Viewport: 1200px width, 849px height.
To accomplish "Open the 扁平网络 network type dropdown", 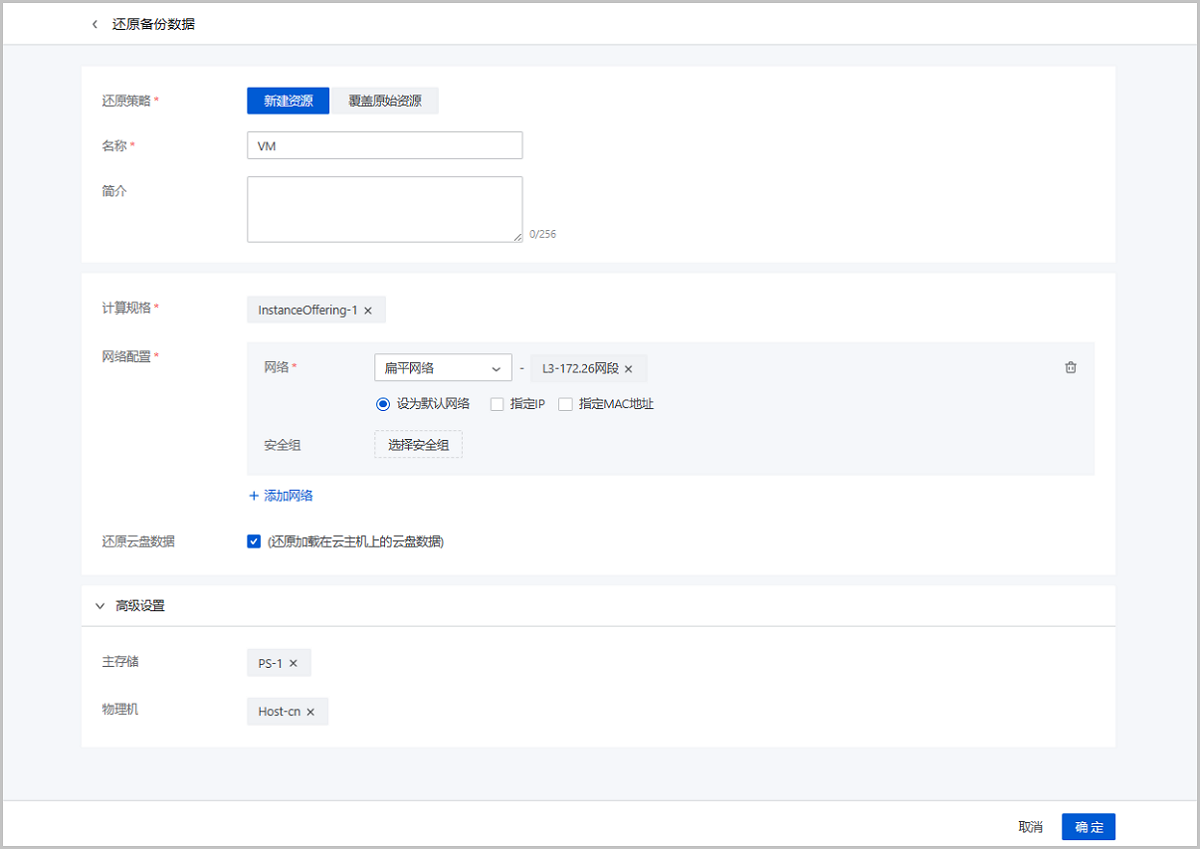I will [x=442, y=369].
